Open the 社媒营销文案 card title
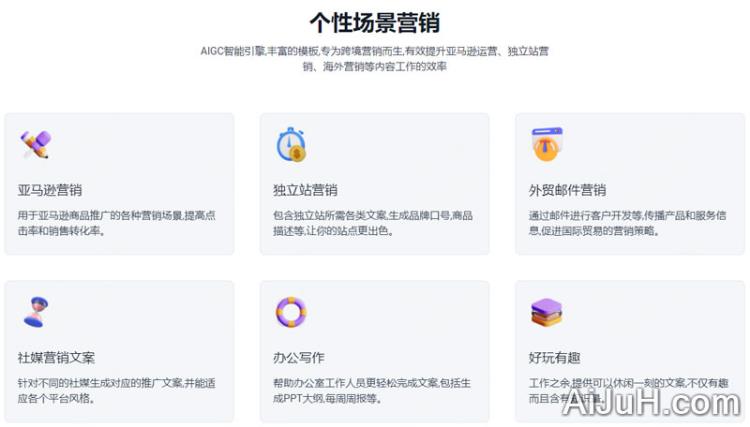 tap(56, 358)
